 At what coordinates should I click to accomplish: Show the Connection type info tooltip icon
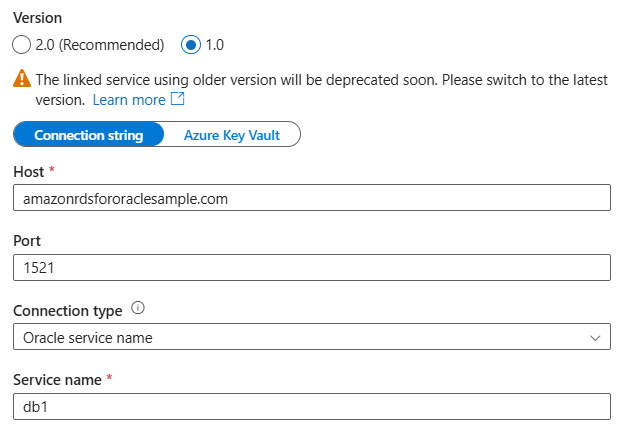pos(138,310)
